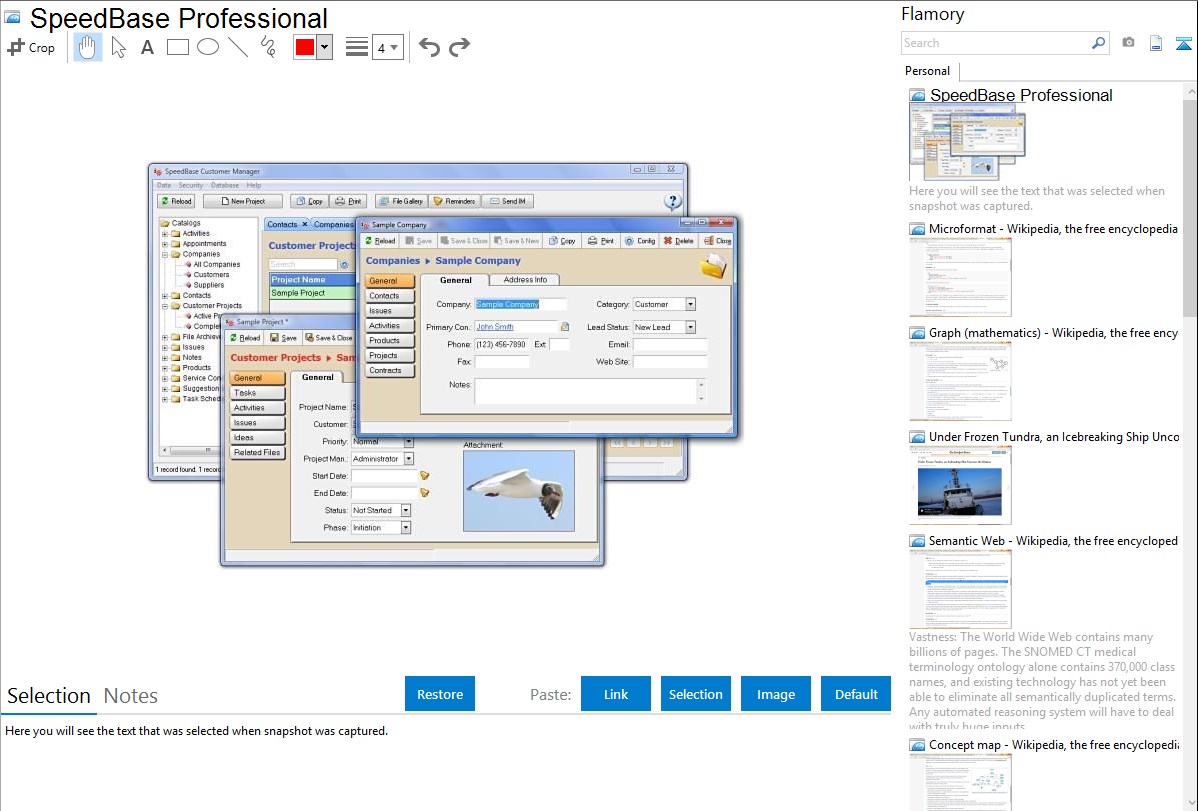The image size is (1198, 811).
Task: Choose the arrow pointer selection tool
Action: pos(118,47)
